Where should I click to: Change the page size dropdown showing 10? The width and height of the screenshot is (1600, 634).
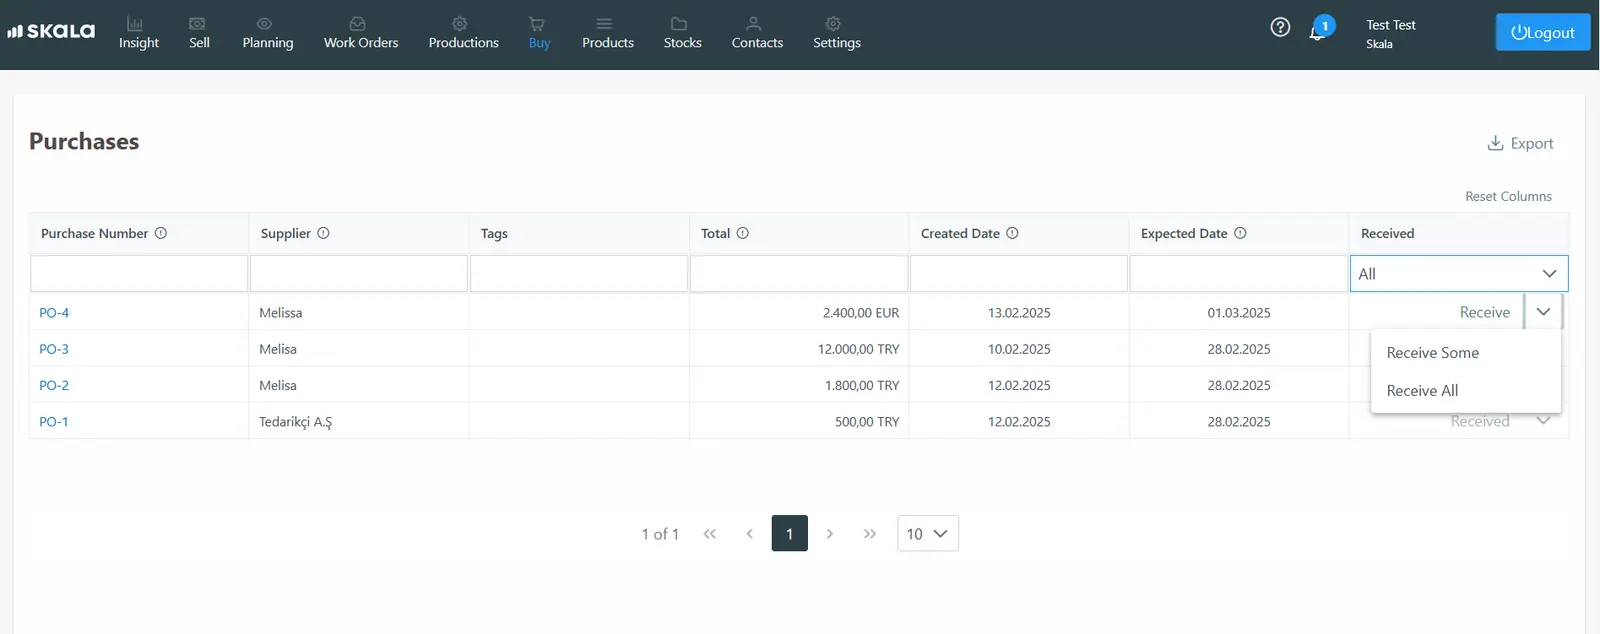coord(928,534)
